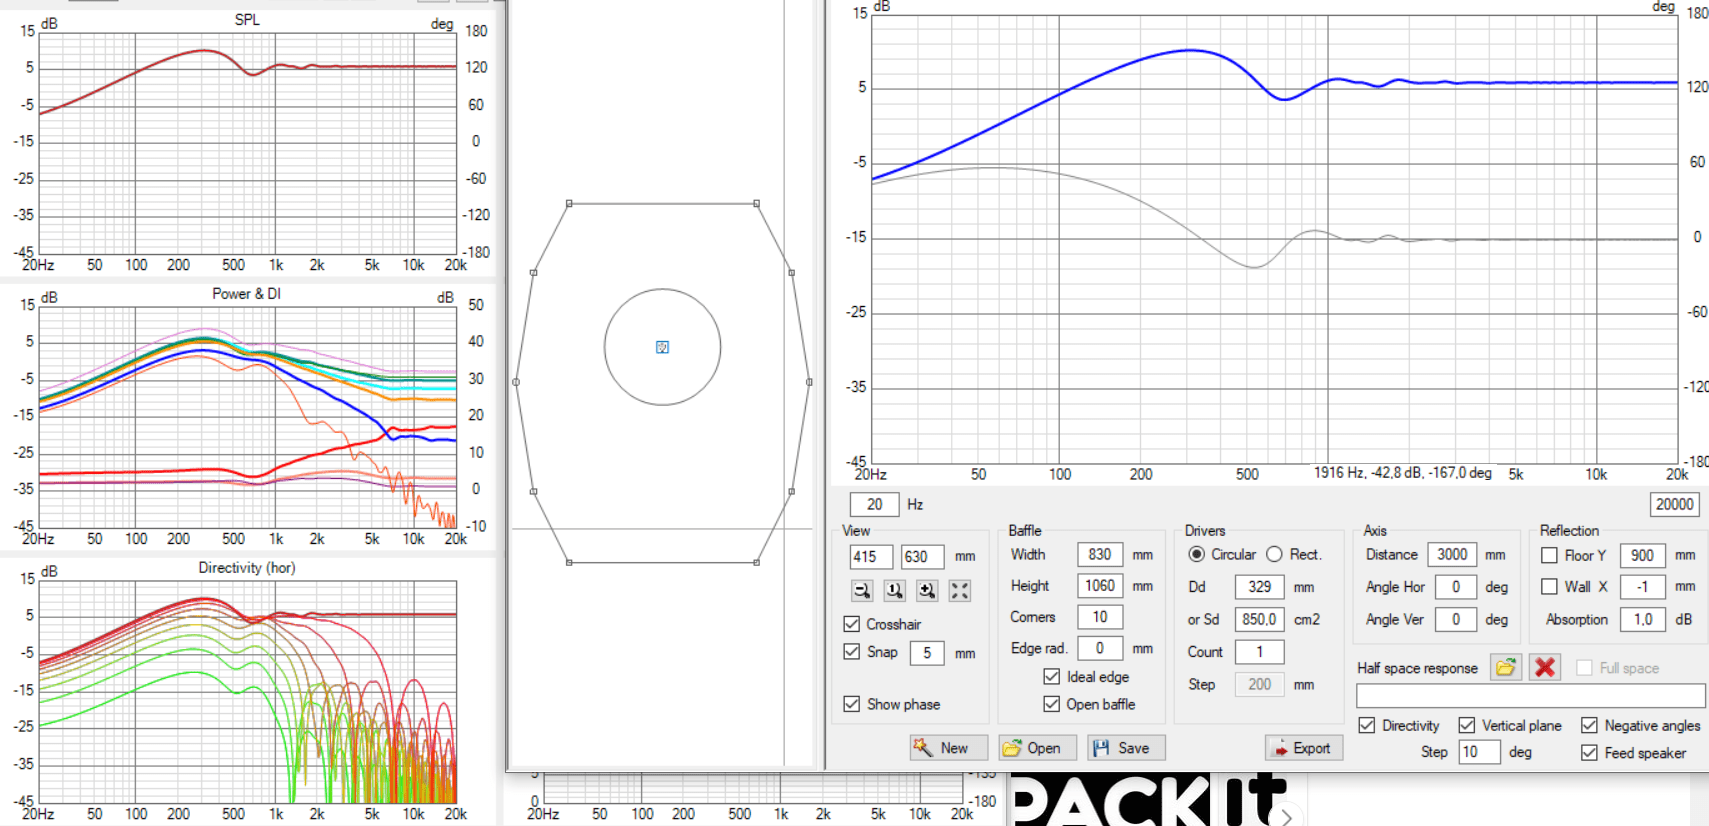Image resolution: width=1709 pixels, height=826 pixels.
Task: Click the Angle Ver field
Action: [1456, 620]
